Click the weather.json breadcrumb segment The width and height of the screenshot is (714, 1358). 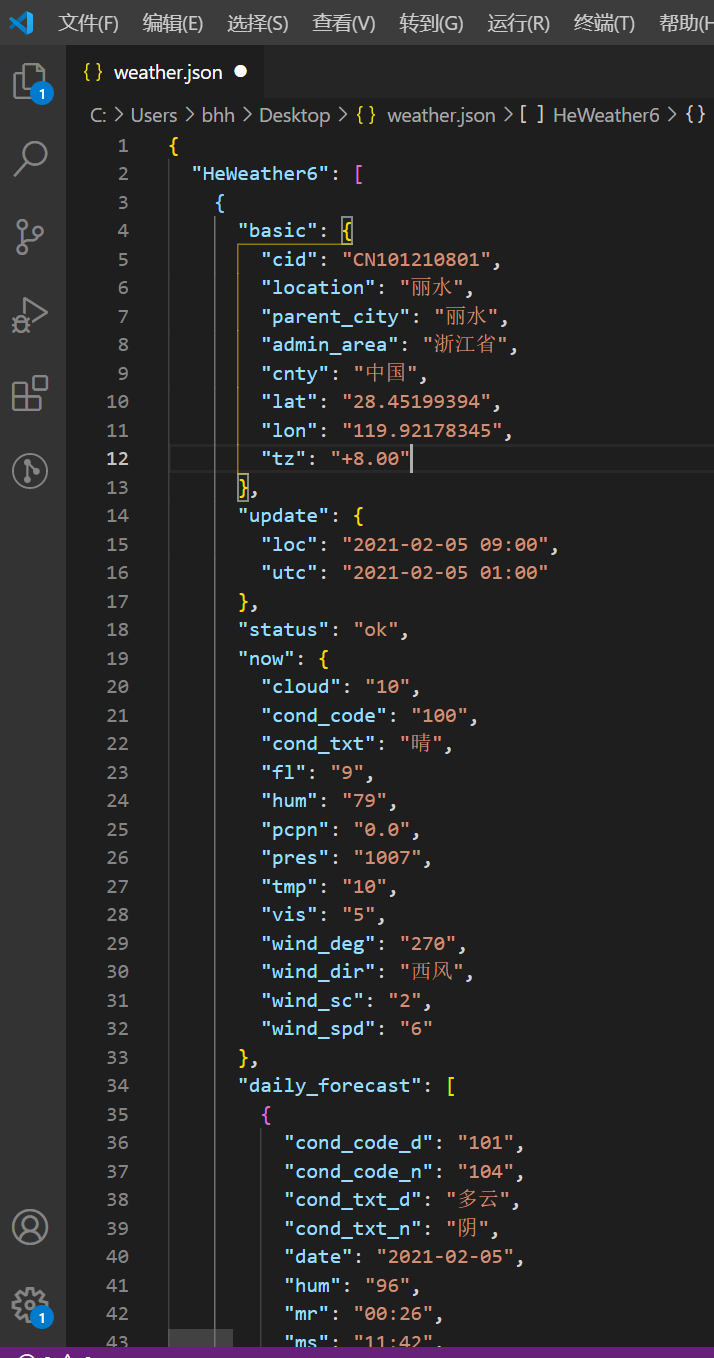tap(425, 115)
